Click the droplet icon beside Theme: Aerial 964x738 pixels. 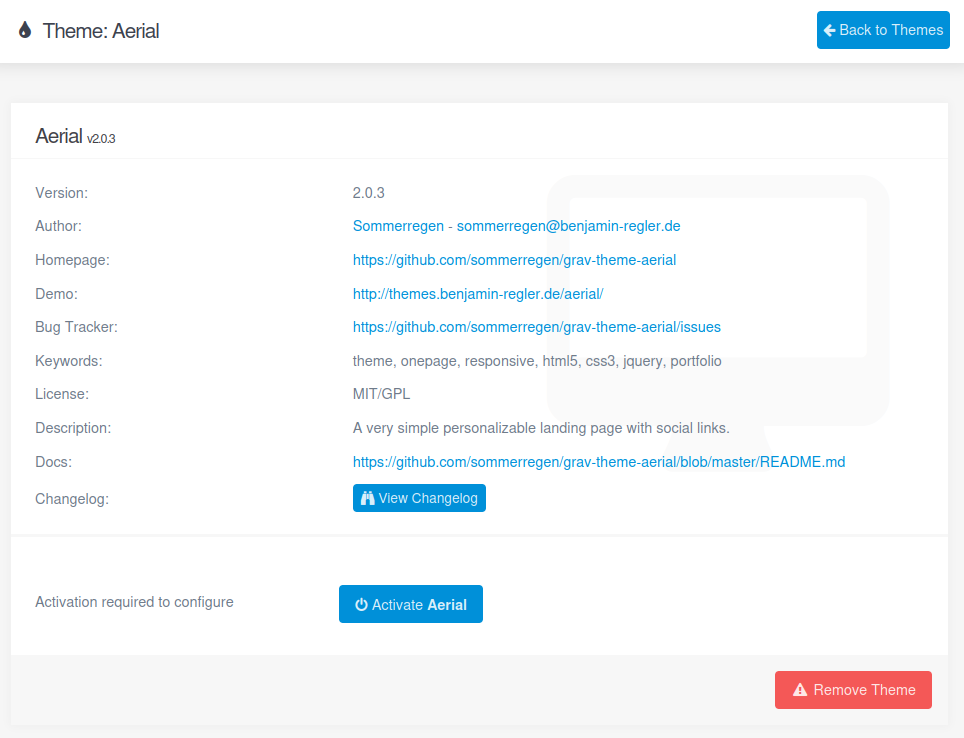(x=25, y=30)
